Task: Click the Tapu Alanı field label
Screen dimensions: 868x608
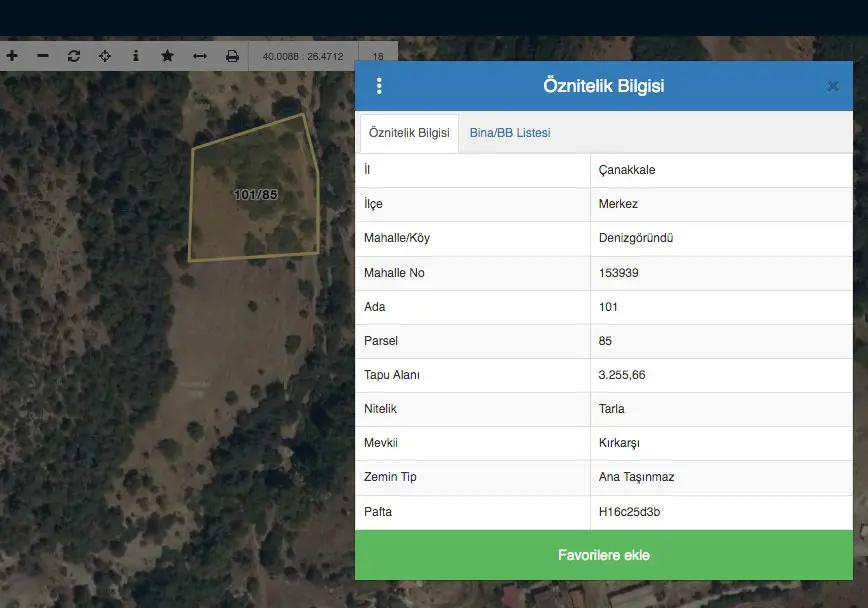Action: (392, 375)
